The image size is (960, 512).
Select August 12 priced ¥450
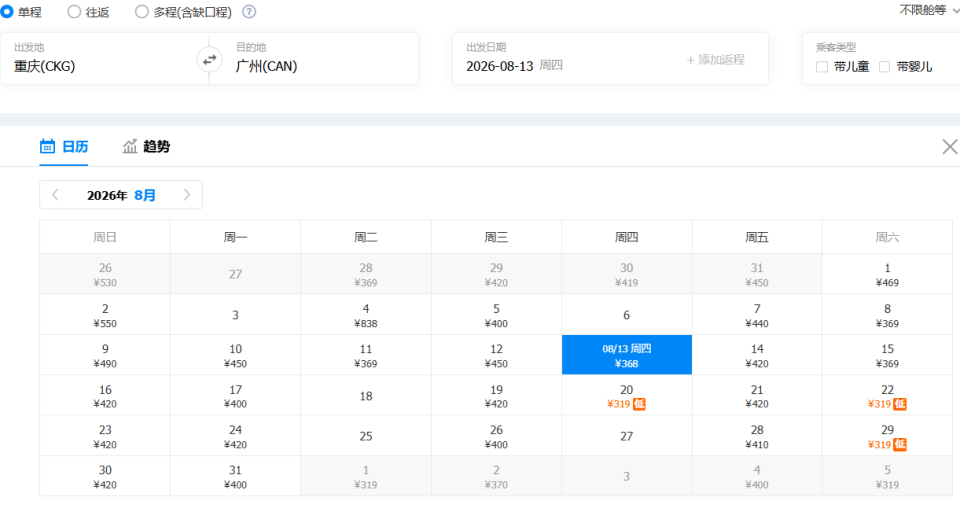(496, 355)
